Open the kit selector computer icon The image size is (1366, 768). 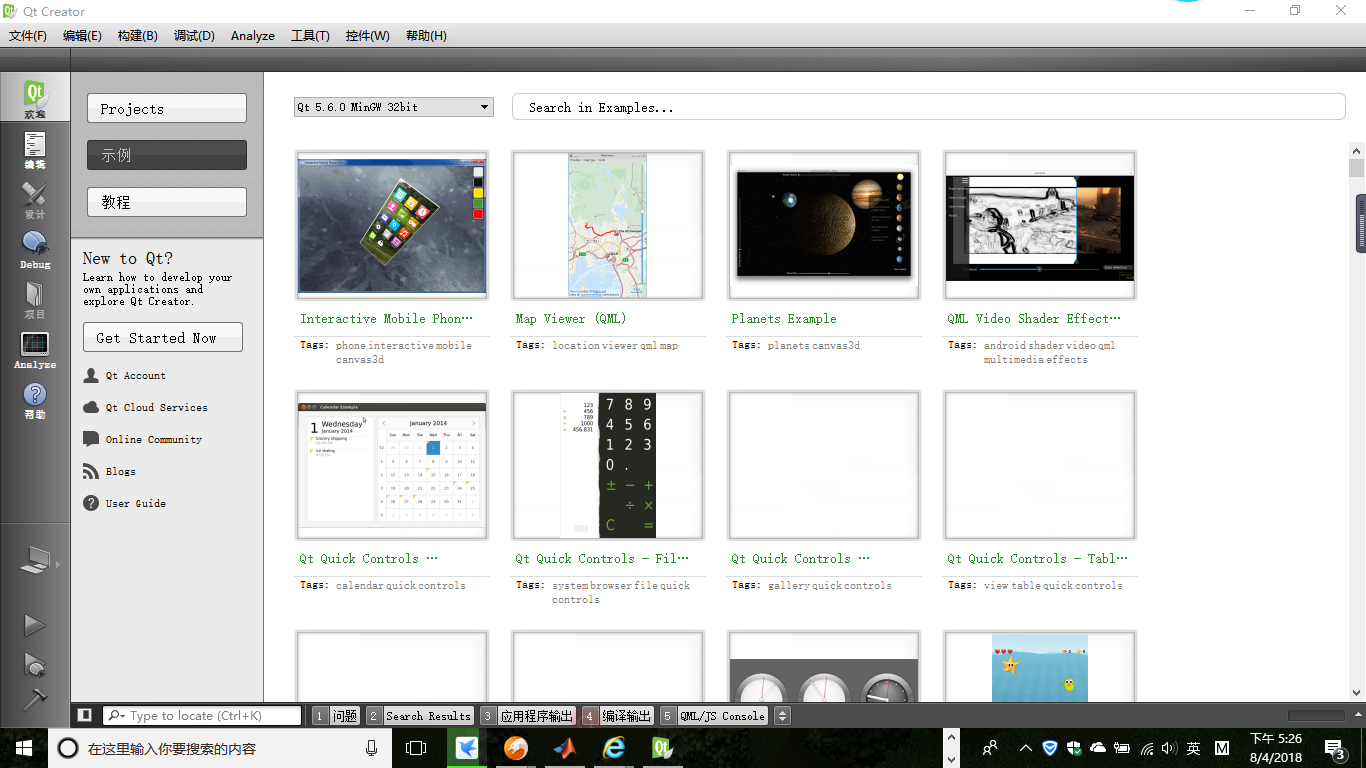[35, 561]
